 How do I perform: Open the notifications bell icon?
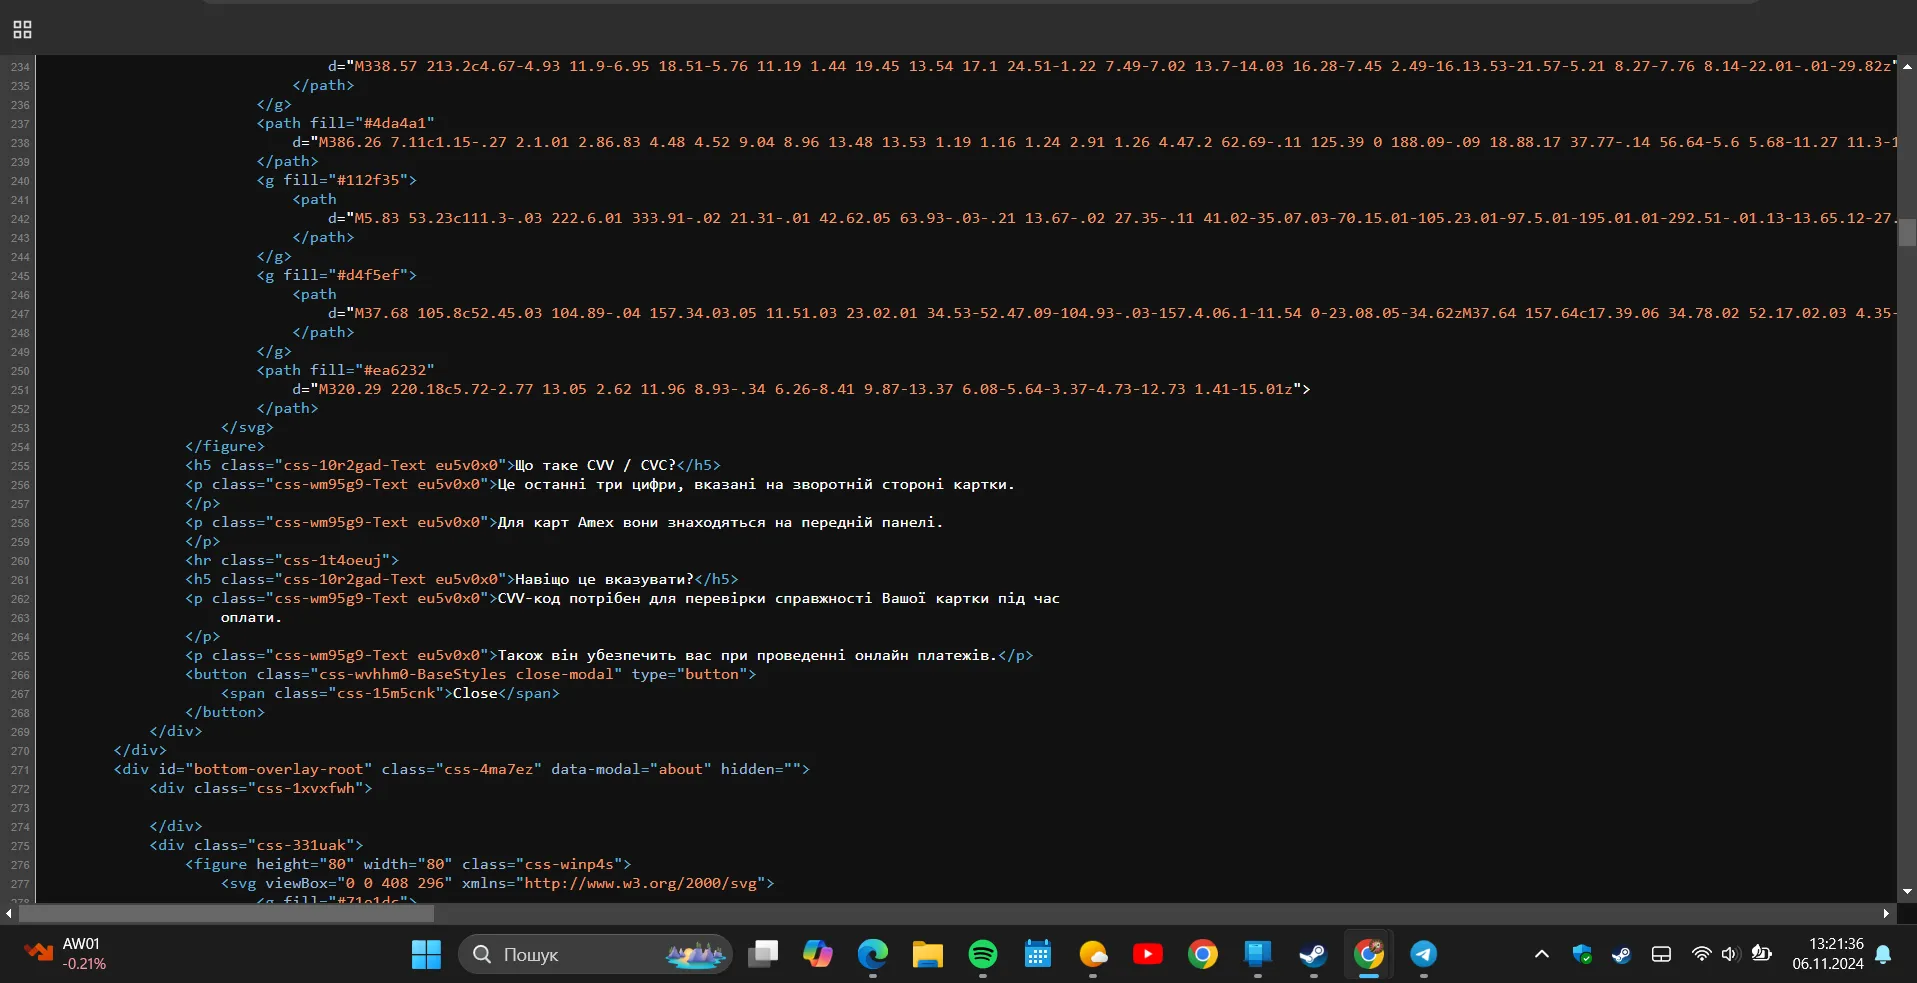click(1883, 955)
